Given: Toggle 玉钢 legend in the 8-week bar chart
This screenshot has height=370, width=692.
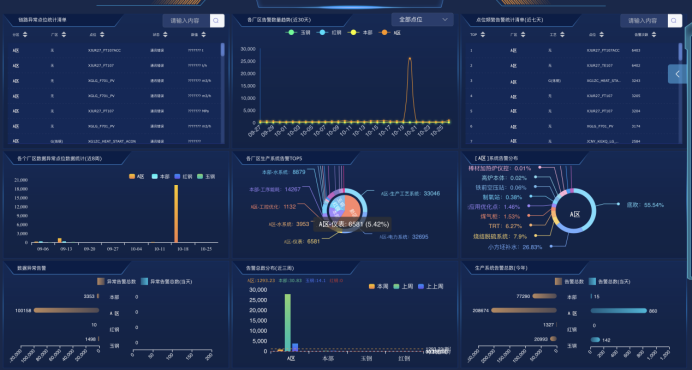Looking at the screenshot, I should pos(206,177).
